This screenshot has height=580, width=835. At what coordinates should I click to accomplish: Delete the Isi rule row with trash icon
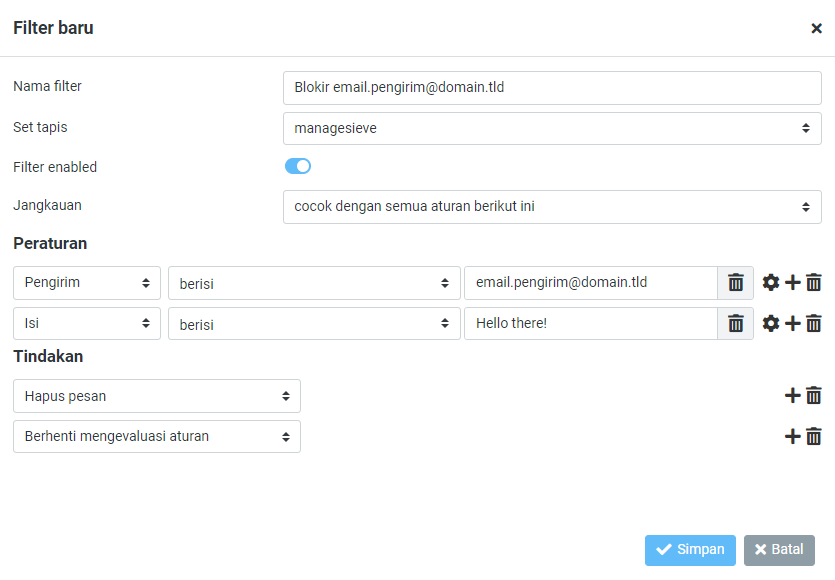pyautogui.click(x=813, y=323)
